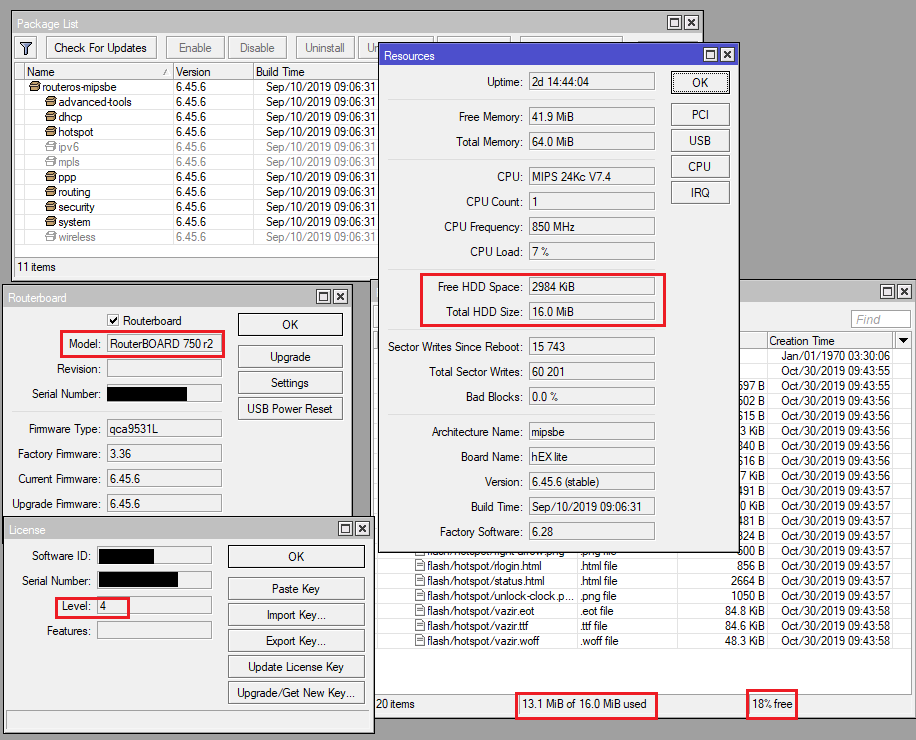916x740 pixels.
Task: Close the File List window
Action: [x=904, y=291]
